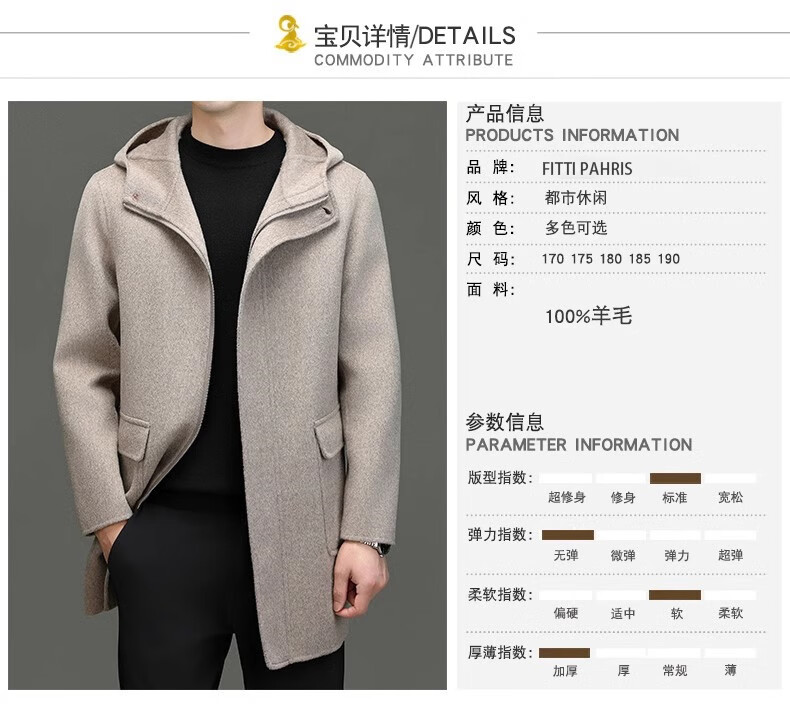Click the highlighted 加厚 thickness bar
The width and height of the screenshot is (790, 716).
(x=564, y=653)
